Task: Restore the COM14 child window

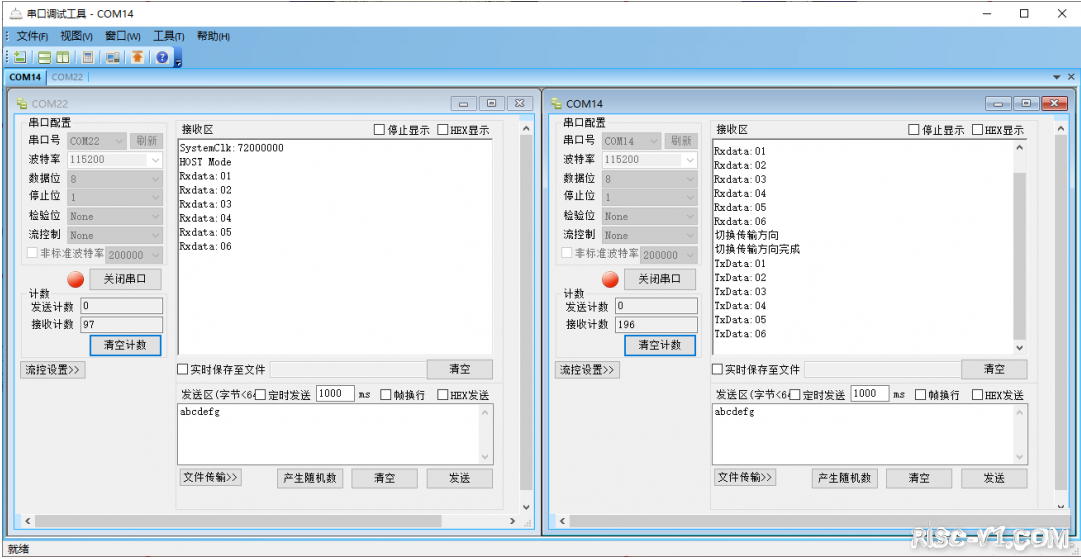Action: coord(1026,103)
